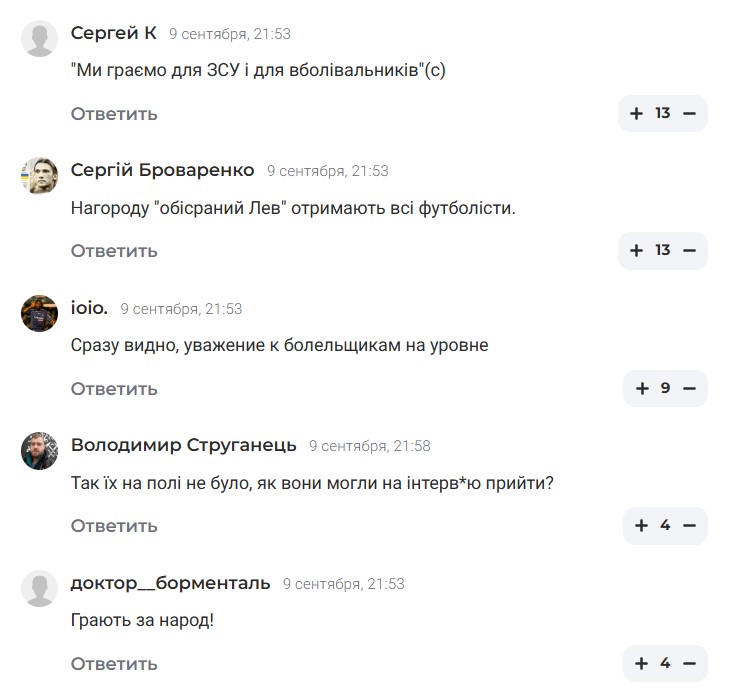Upvote ioio.'s comment with plus
733x695 pixels.
pos(642,388)
